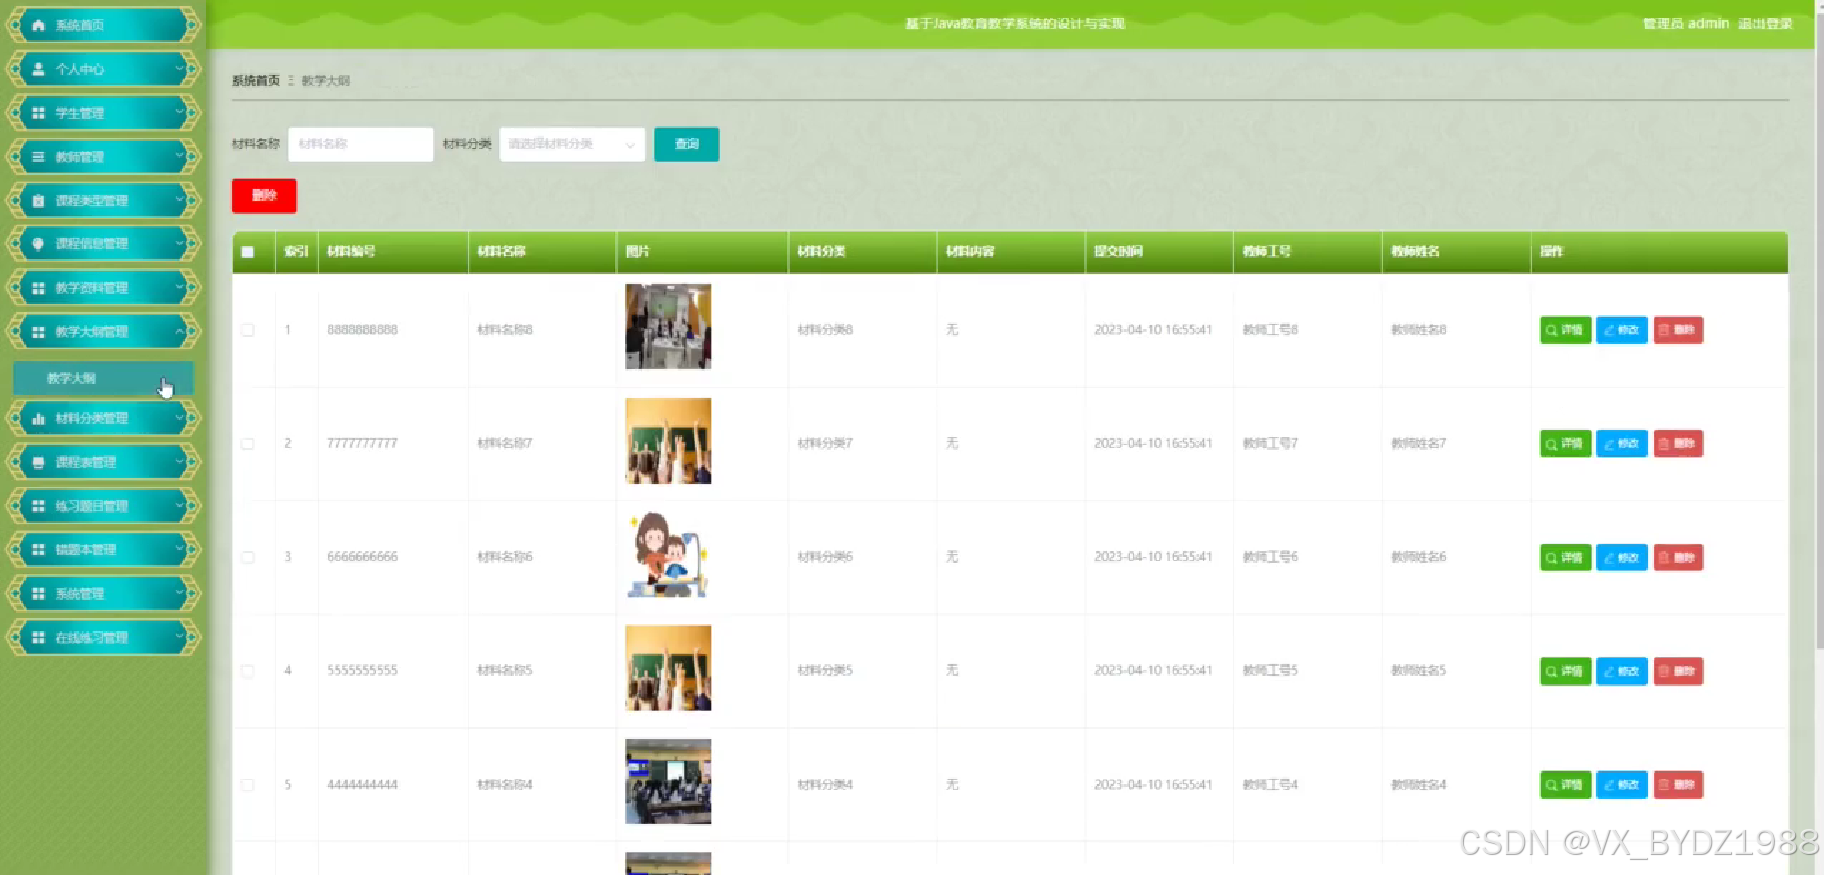Click 修改 for the 材料名称6 row
The width and height of the screenshot is (1824, 875).
(1622, 557)
